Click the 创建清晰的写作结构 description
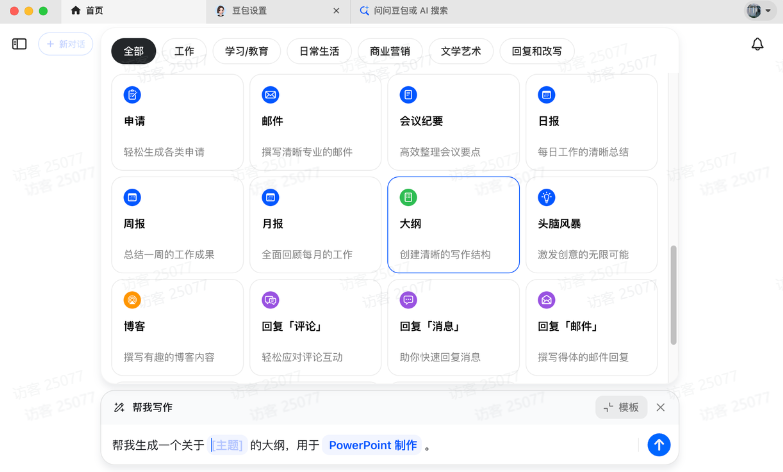 (x=445, y=254)
